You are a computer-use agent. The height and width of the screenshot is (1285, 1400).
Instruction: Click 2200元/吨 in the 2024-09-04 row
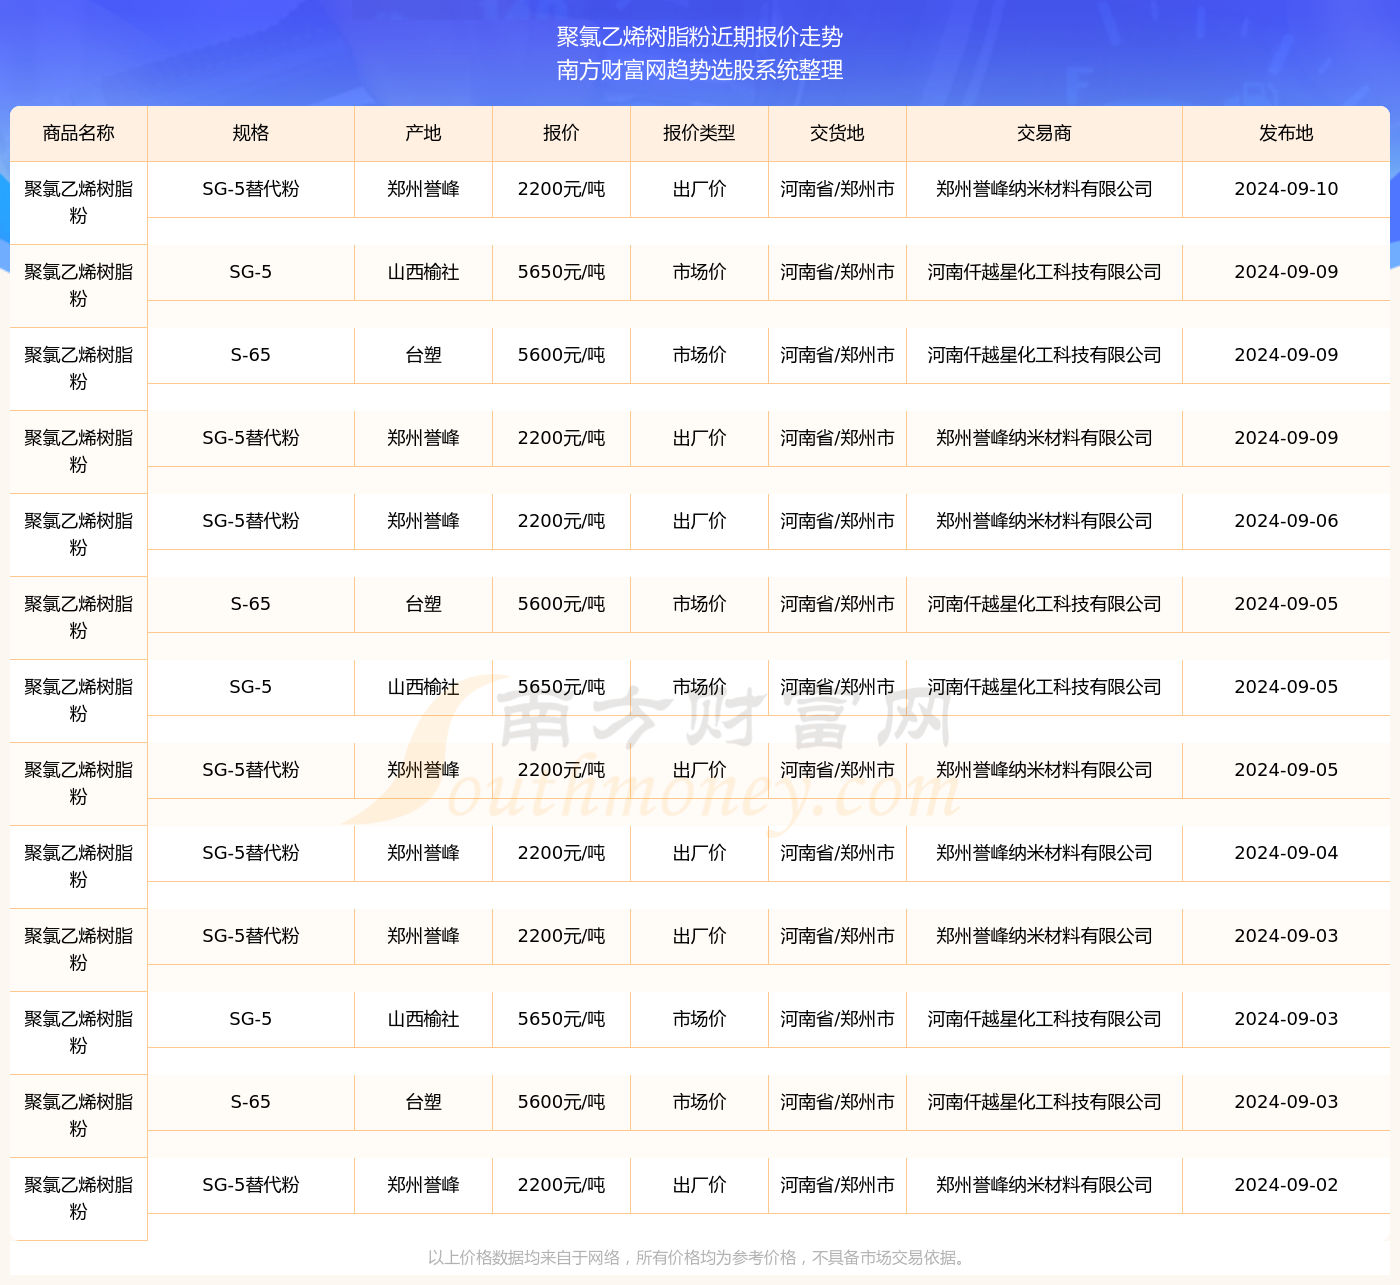pos(561,853)
